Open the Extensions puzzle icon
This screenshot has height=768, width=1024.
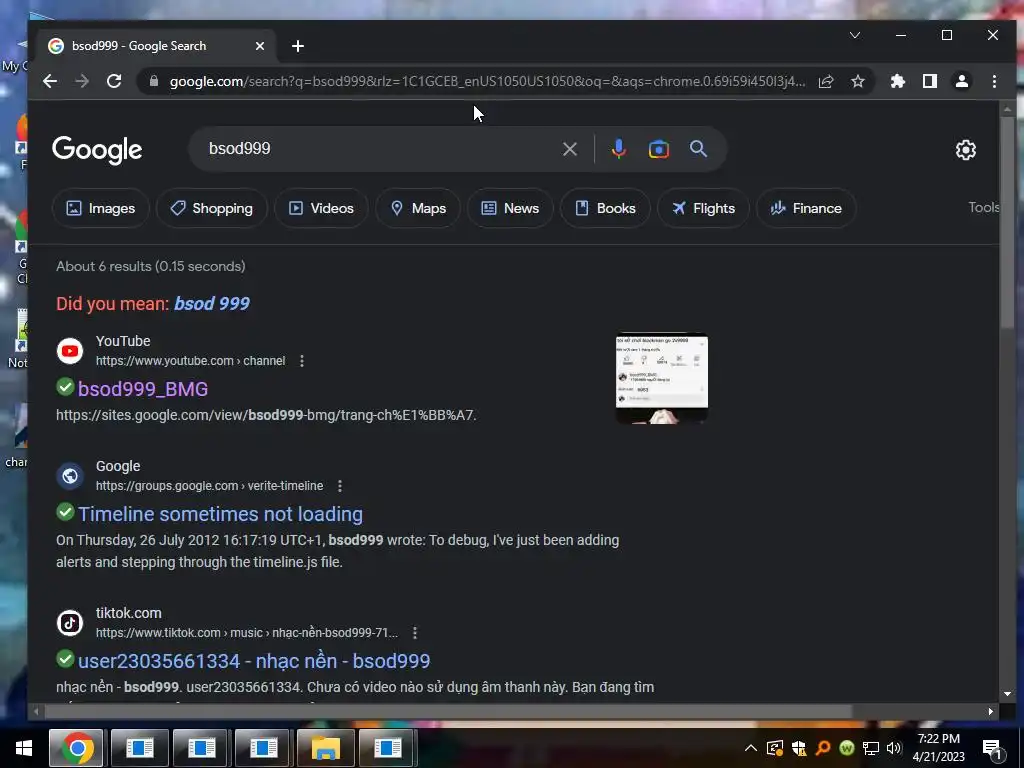click(898, 81)
